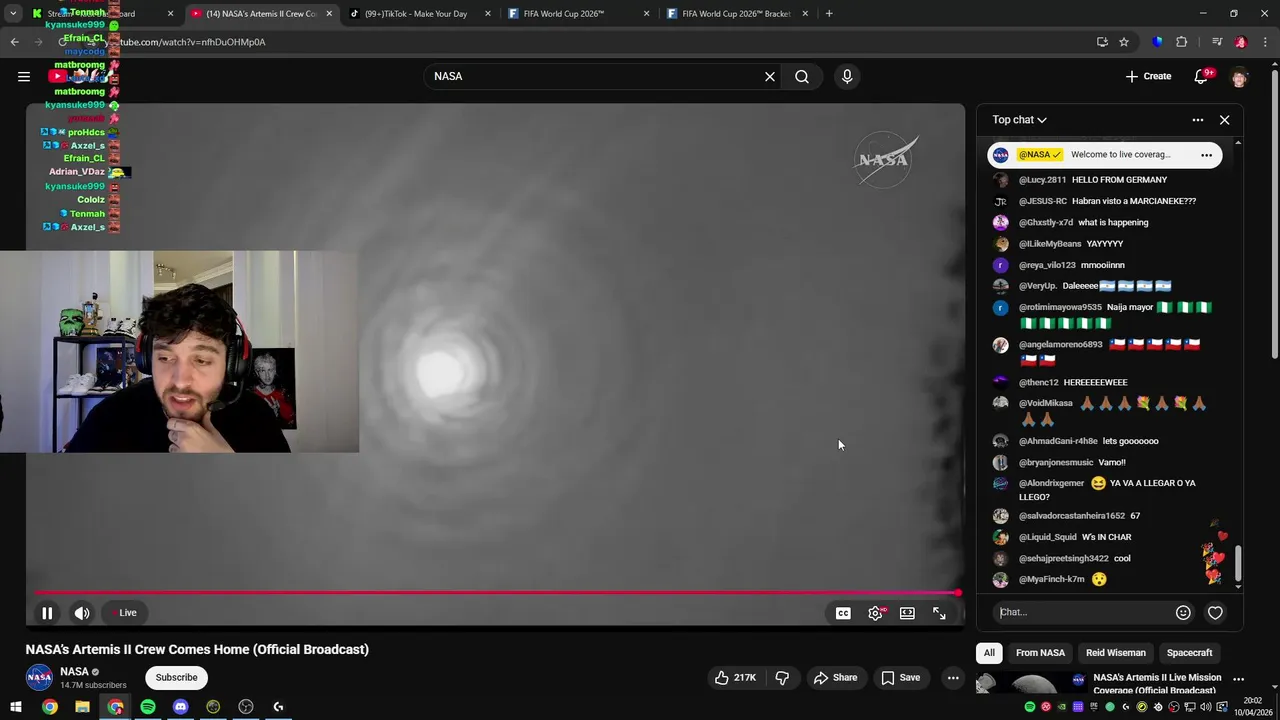Like the video (217K)
The width and height of the screenshot is (1280, 720).
tap(735, 677)
